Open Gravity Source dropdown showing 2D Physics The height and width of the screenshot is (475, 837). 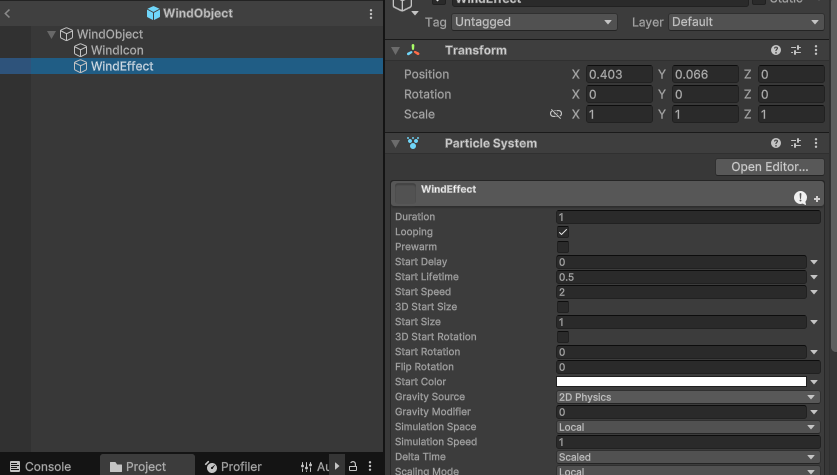click(x=688, y=397)
